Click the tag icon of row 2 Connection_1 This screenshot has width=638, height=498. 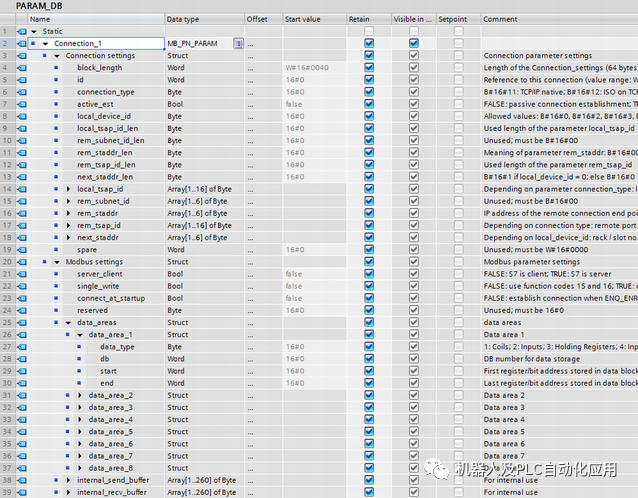22,44
